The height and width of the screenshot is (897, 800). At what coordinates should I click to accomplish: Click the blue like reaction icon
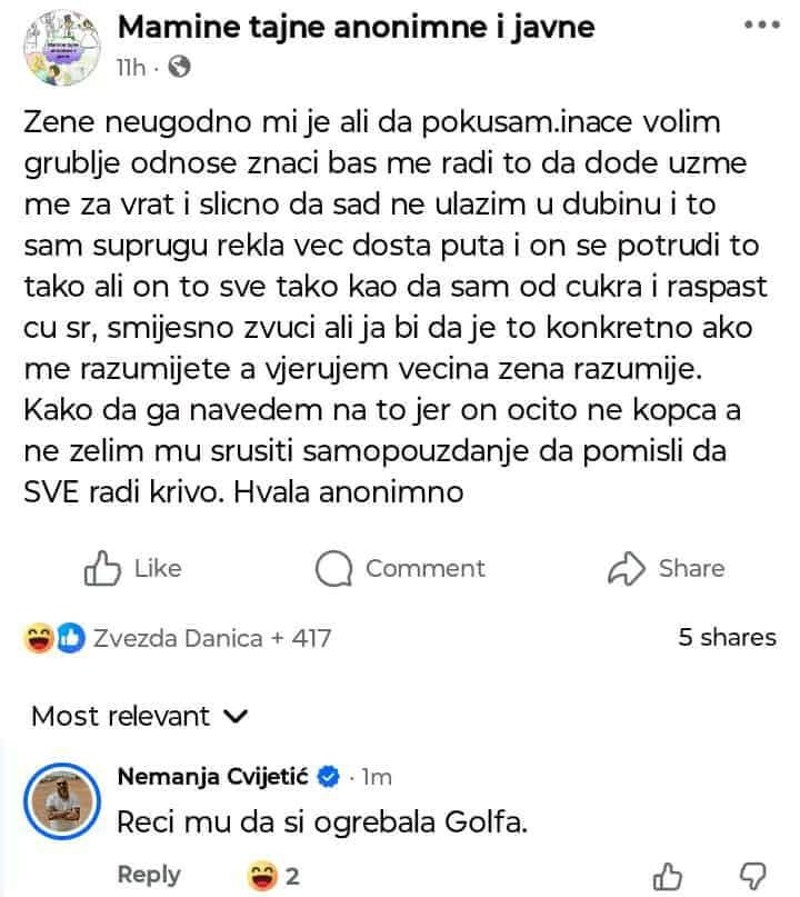(x=70, y=637)
